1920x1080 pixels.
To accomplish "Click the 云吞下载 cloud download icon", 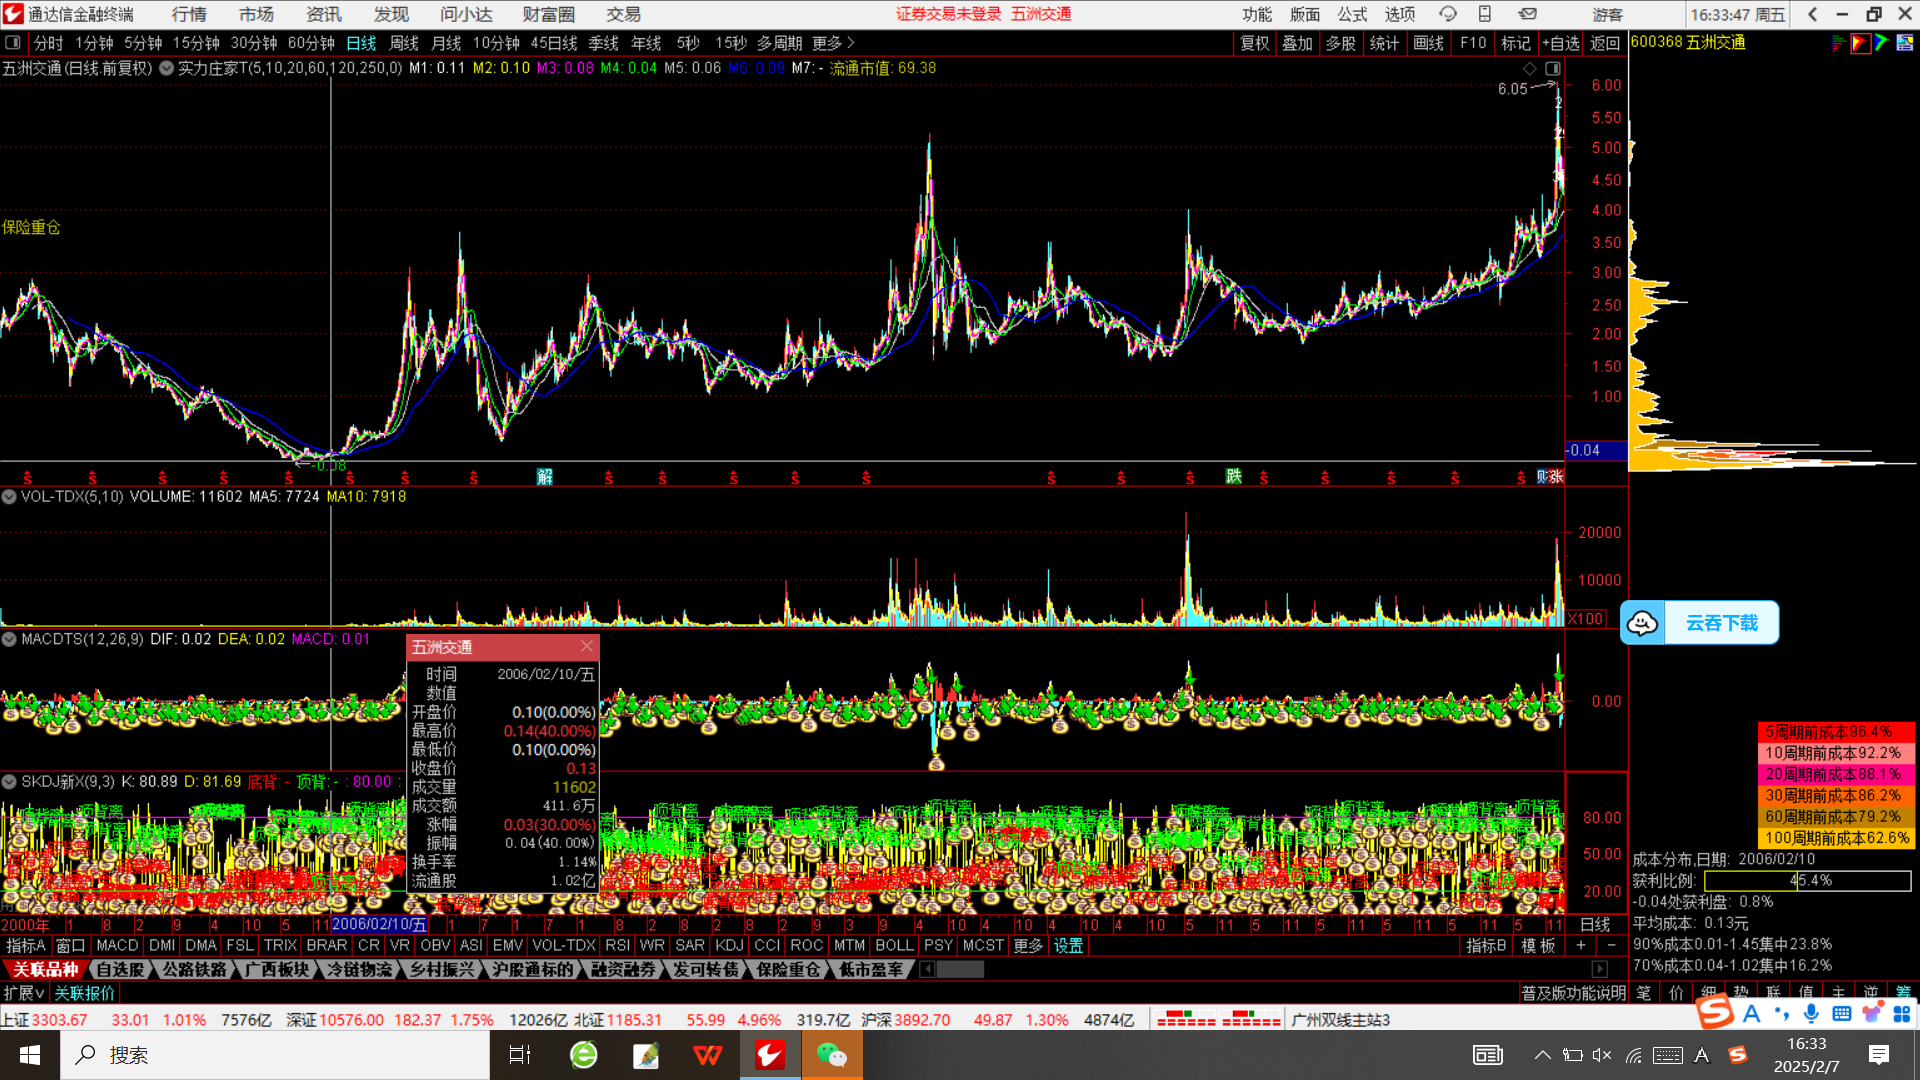I will click(1643, 623).
